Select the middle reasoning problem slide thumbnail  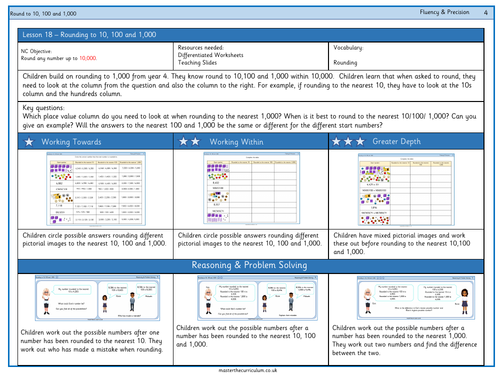click(x=257, y=298)
